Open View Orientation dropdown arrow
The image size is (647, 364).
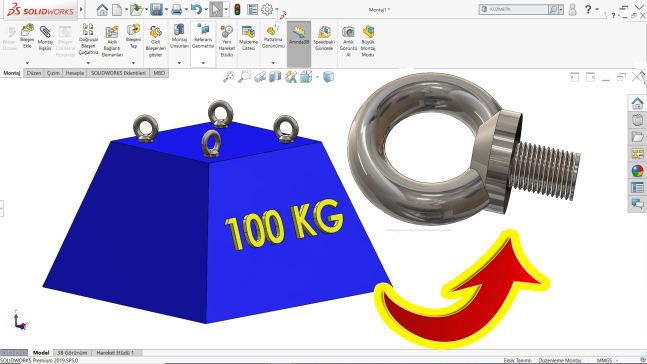pos(317,77)
